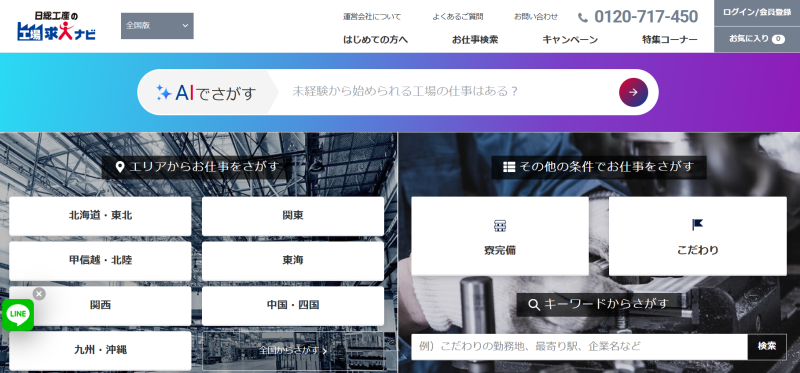Screen dimensions: 800x373
Task: Open 特集コーナー menu item
Action: [670, 40]
